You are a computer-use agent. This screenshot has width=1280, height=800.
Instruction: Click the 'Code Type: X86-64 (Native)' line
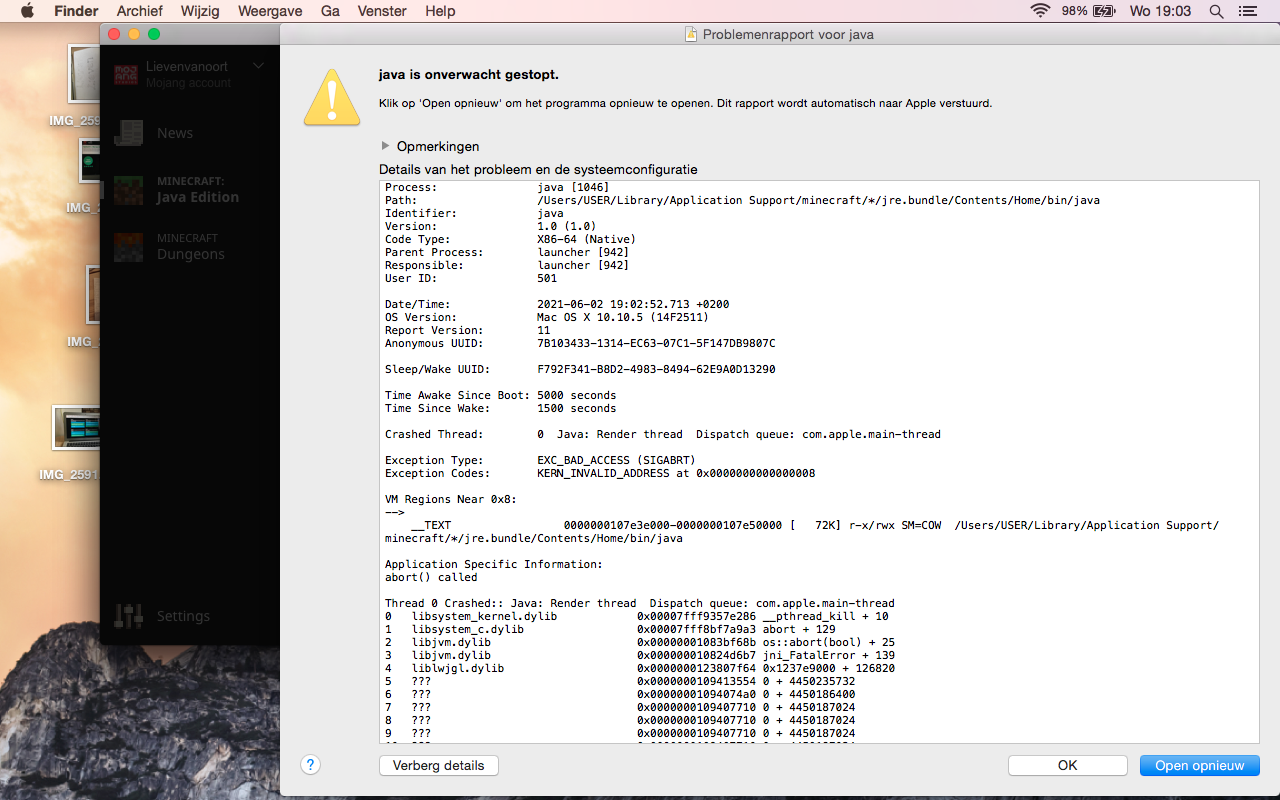point(510,239)
